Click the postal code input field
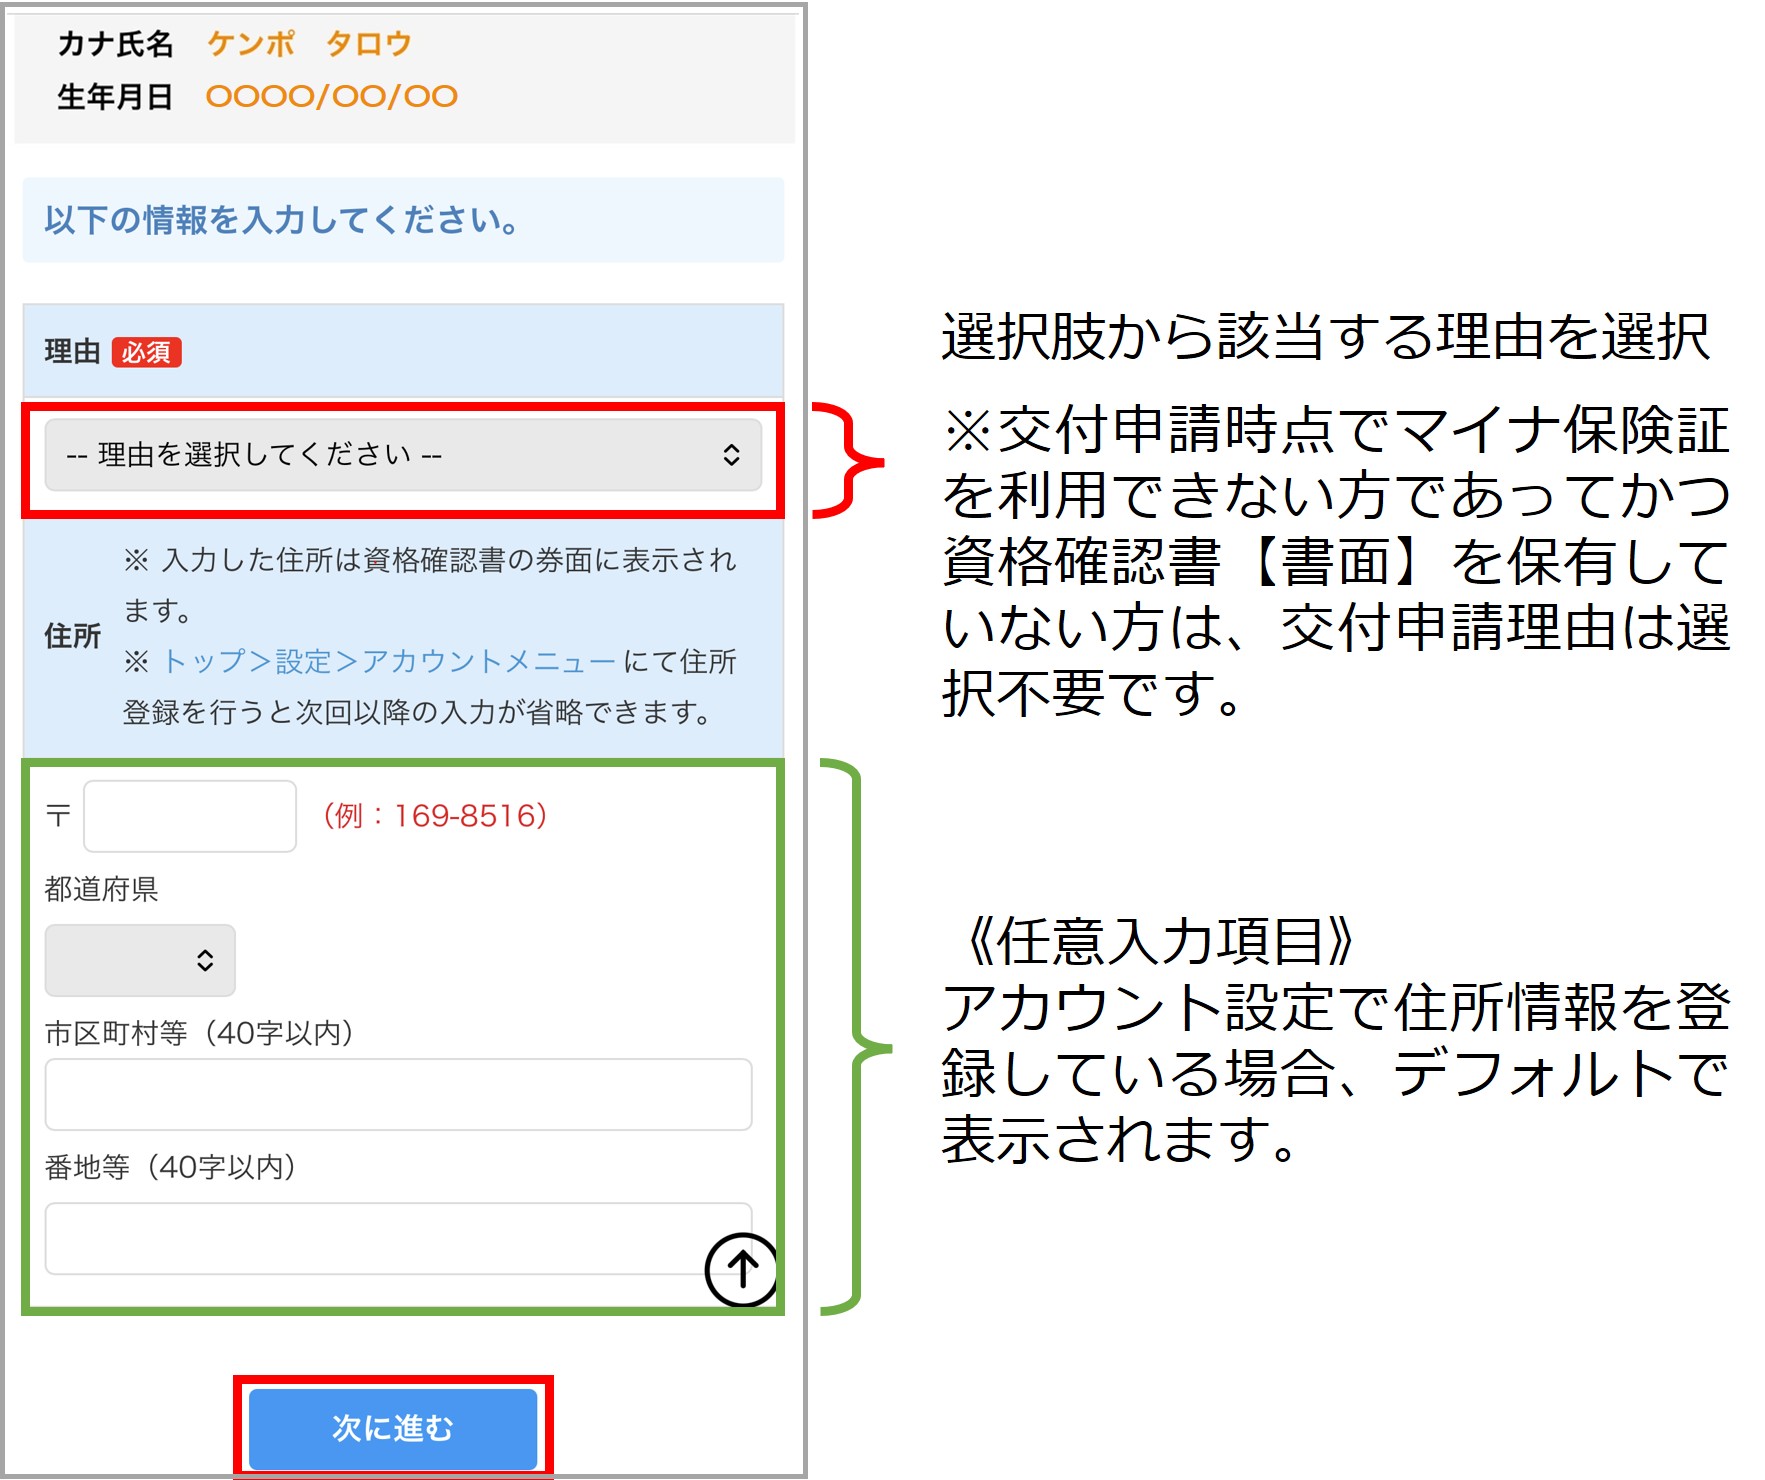The height and width of the screenshot is (1480, 1765). coord(188,816)
